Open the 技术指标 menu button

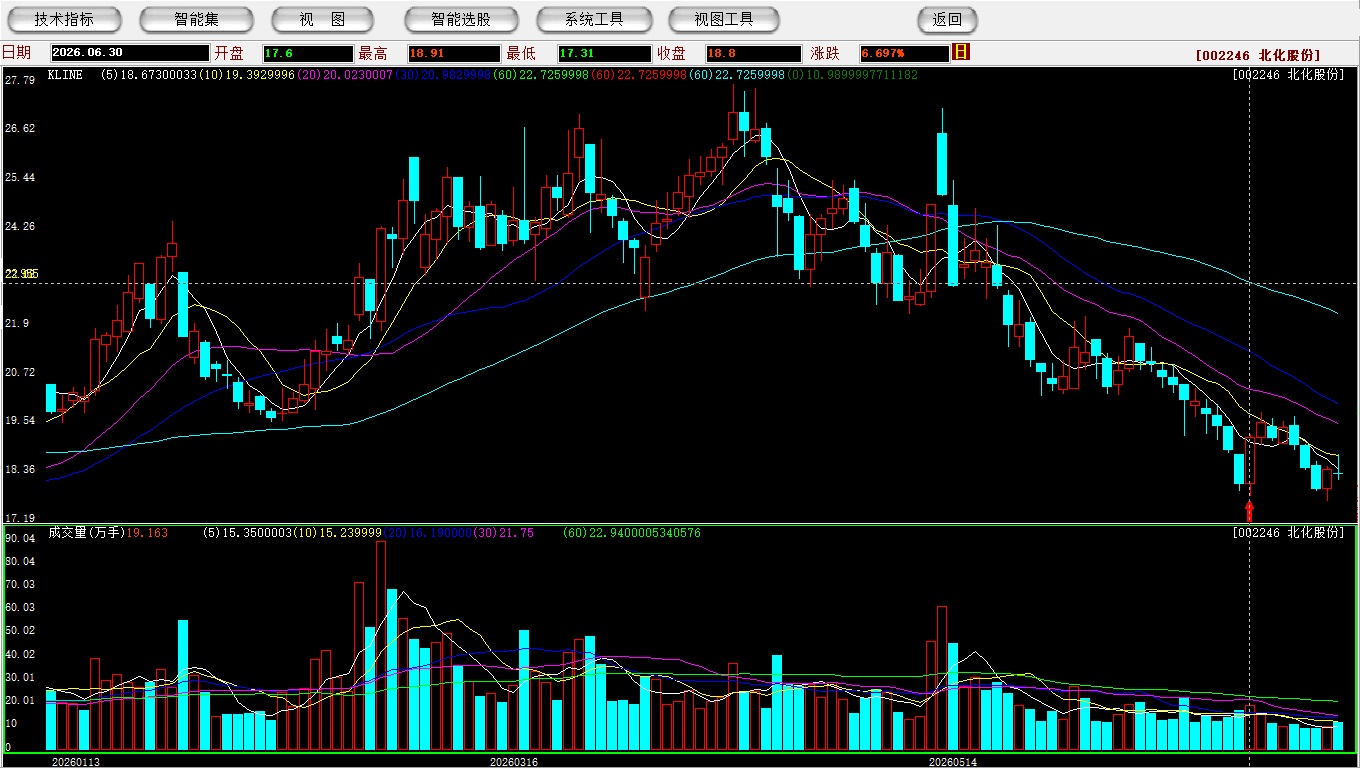pos(64,19)
